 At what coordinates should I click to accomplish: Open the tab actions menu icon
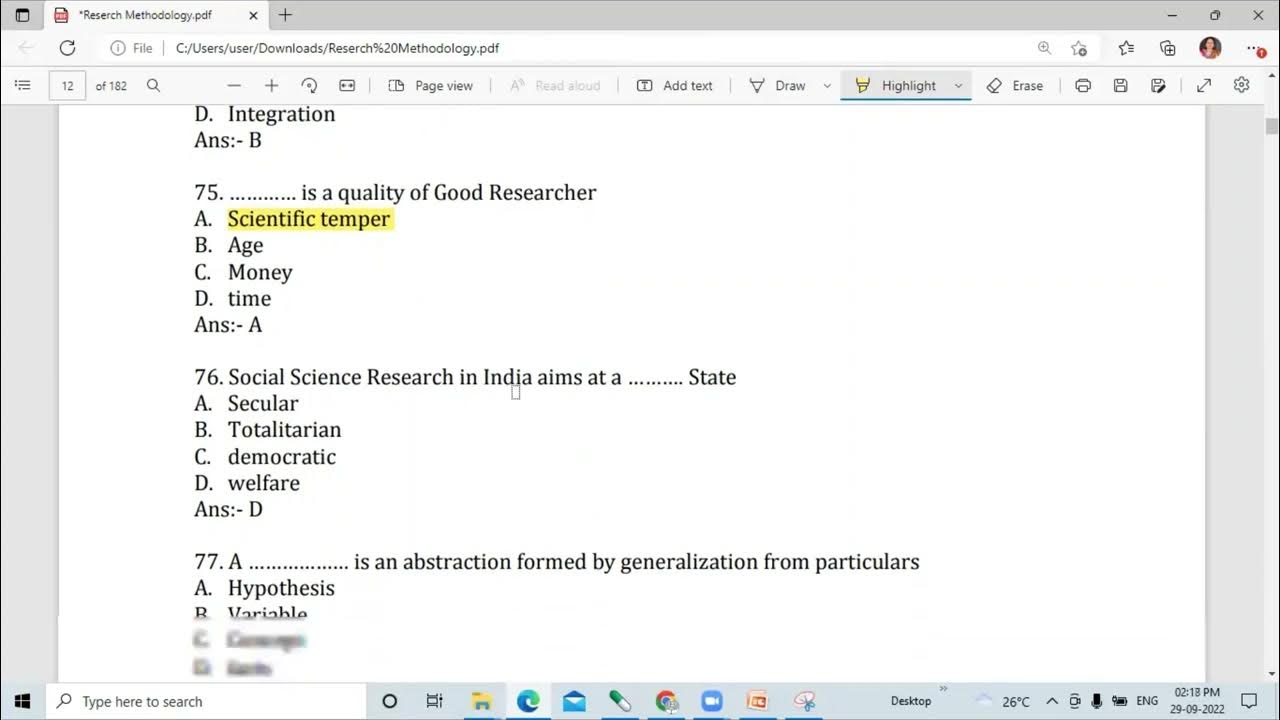pyautogui.click(x=22, y=15)
